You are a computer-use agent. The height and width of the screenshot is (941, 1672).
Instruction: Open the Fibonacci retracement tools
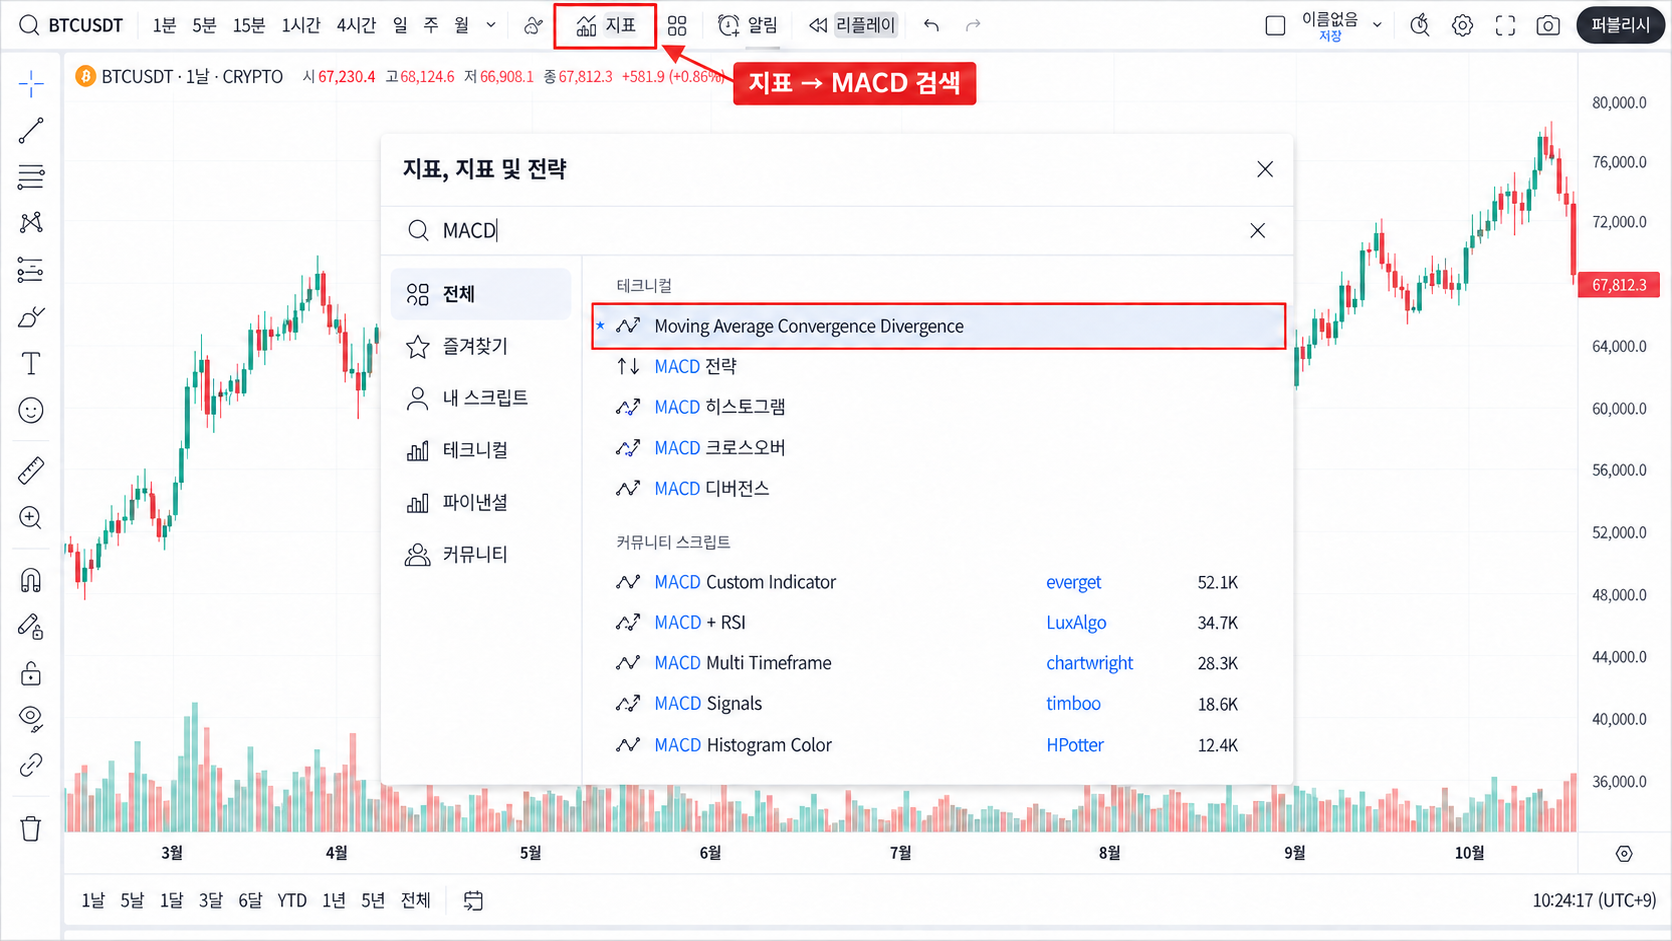click(x=31, y=177)
